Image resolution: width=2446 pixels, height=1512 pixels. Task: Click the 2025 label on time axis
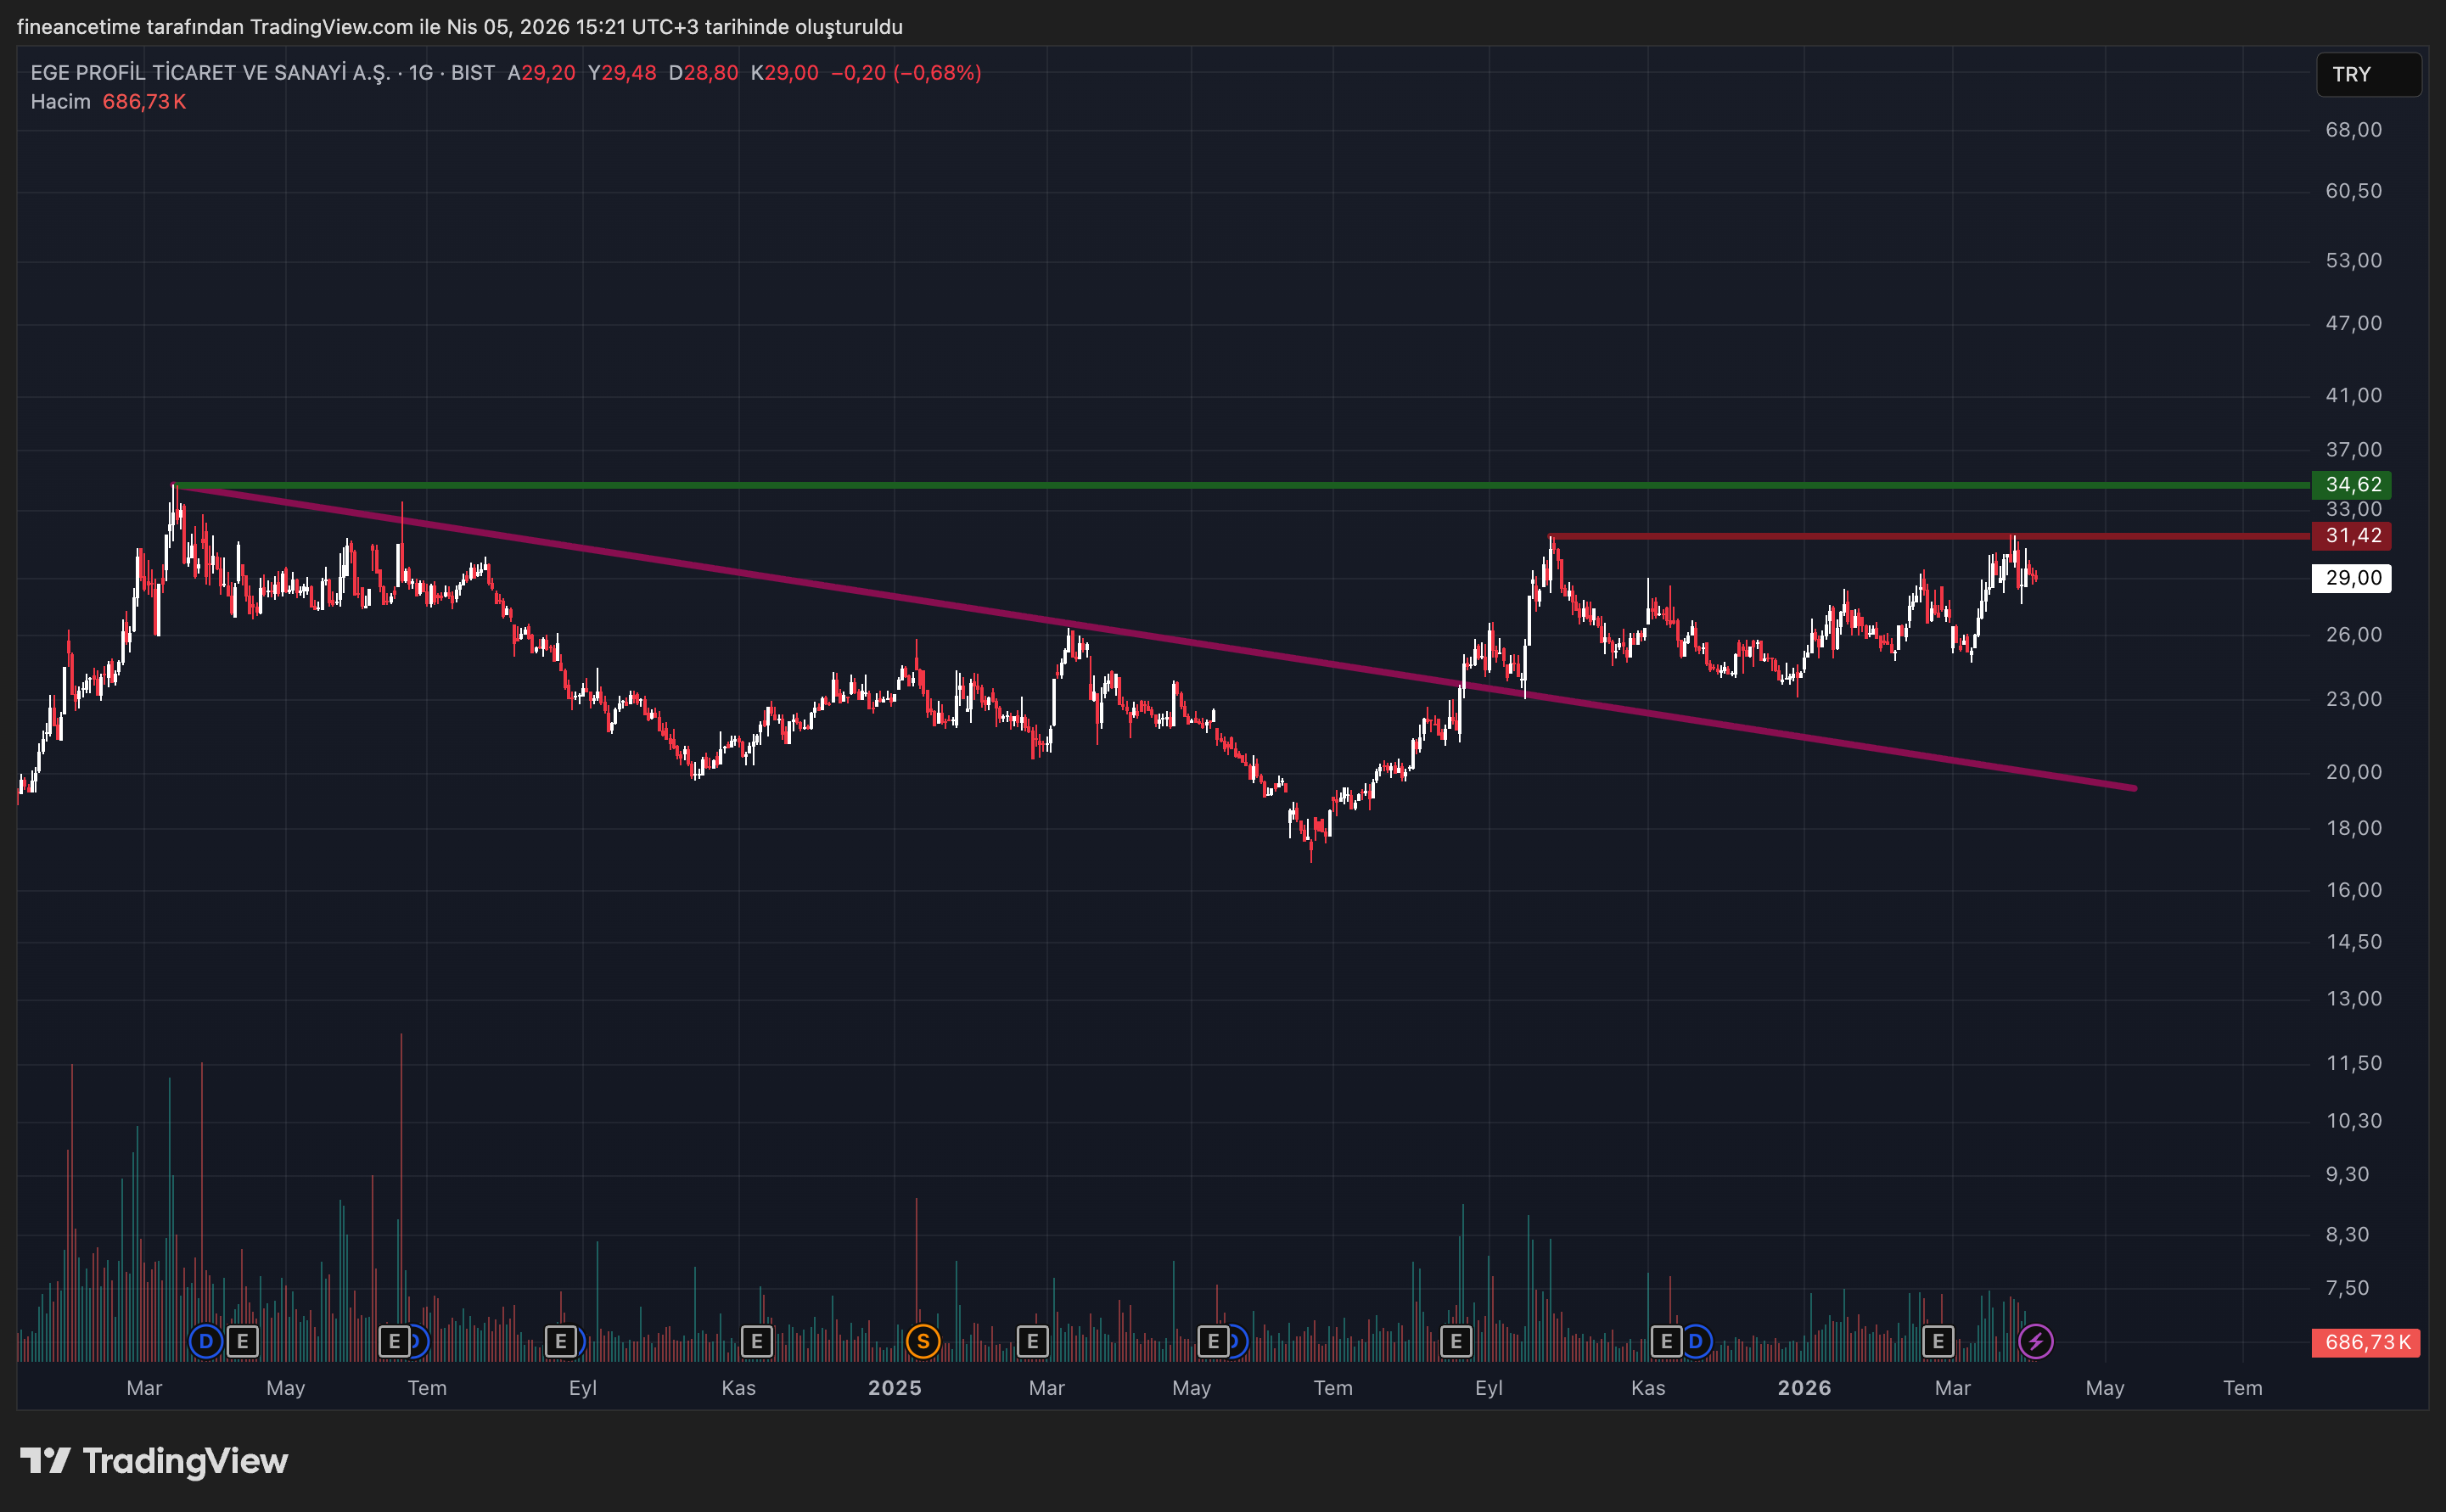coord(894,1388)
